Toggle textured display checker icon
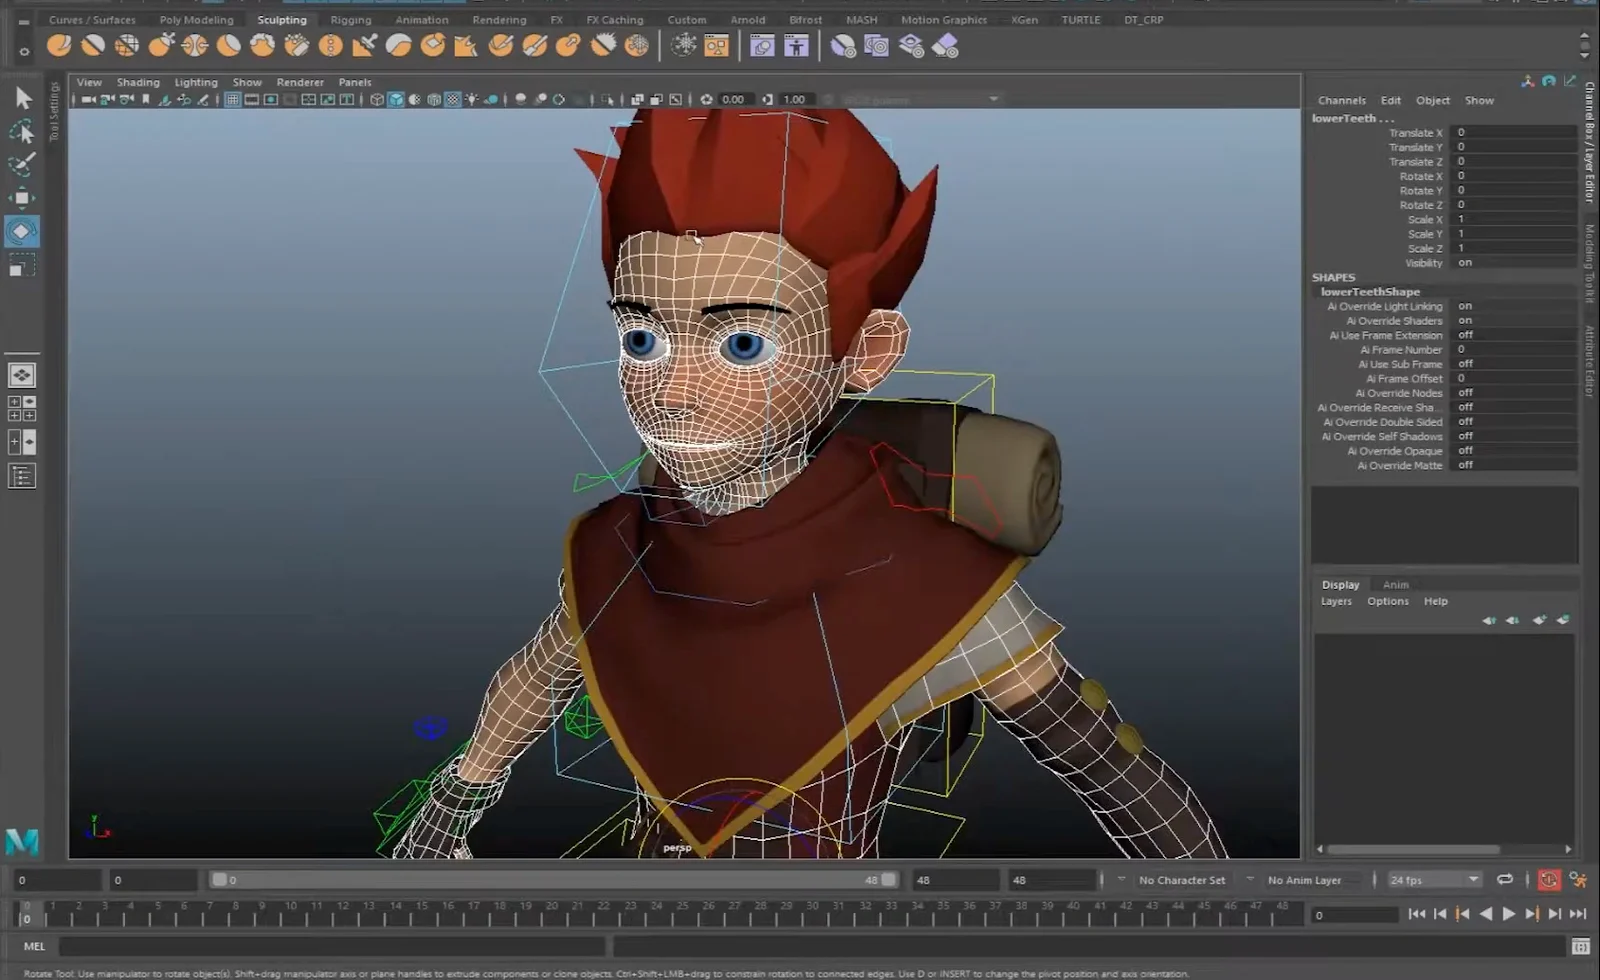Image resolution: width=1600 pixels, height=980 pixels. 453,99
